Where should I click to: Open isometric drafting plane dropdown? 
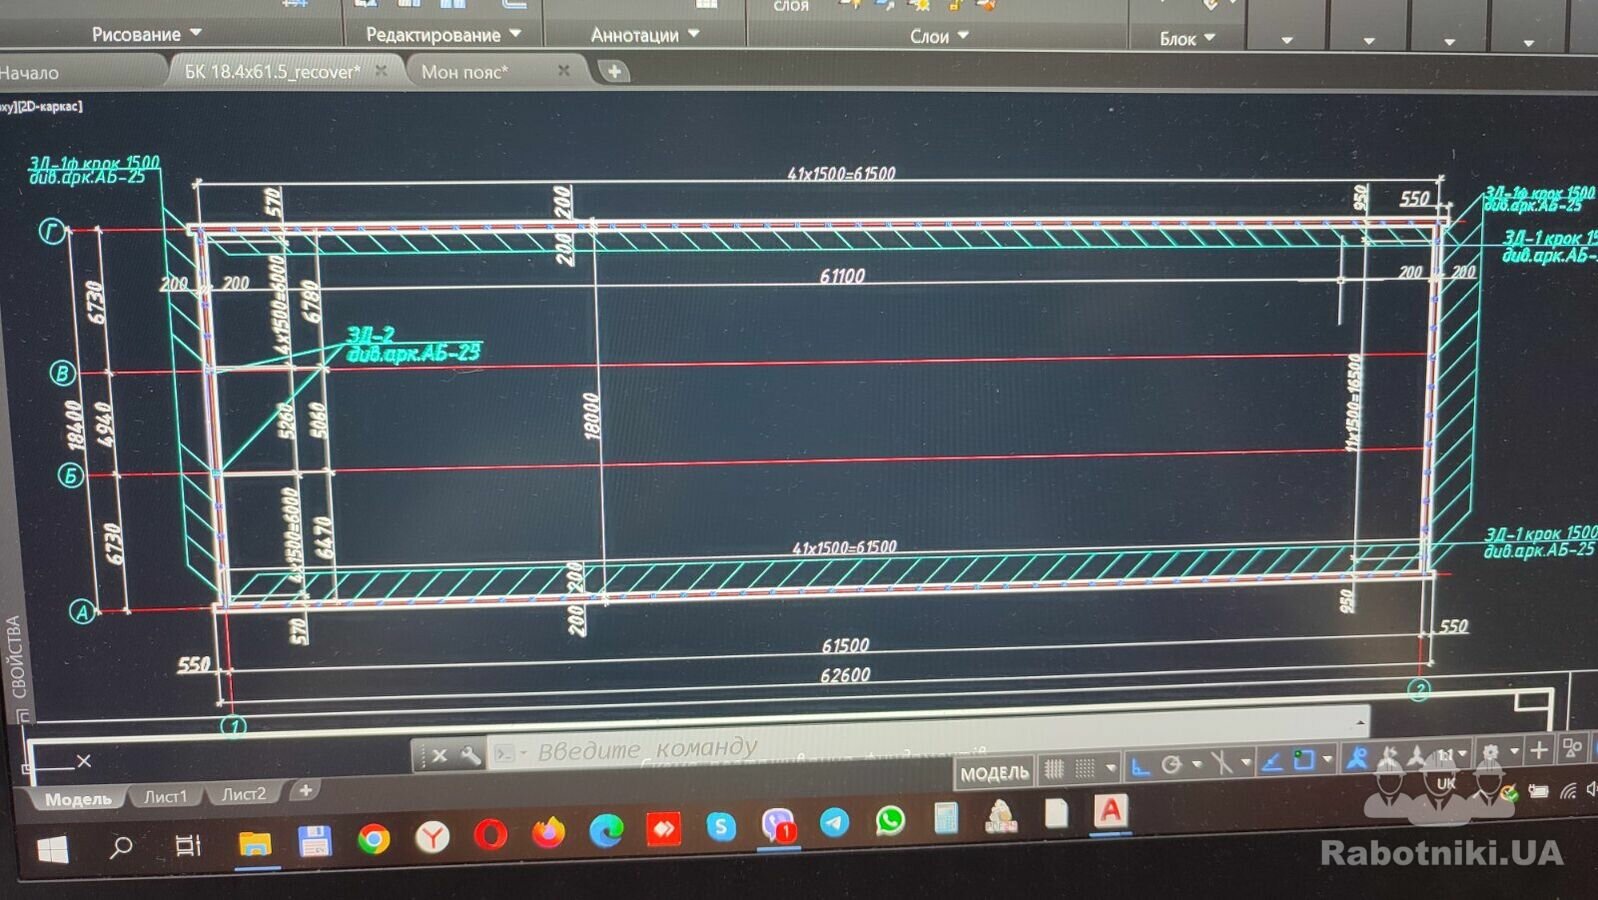(x=1247, y=762)
